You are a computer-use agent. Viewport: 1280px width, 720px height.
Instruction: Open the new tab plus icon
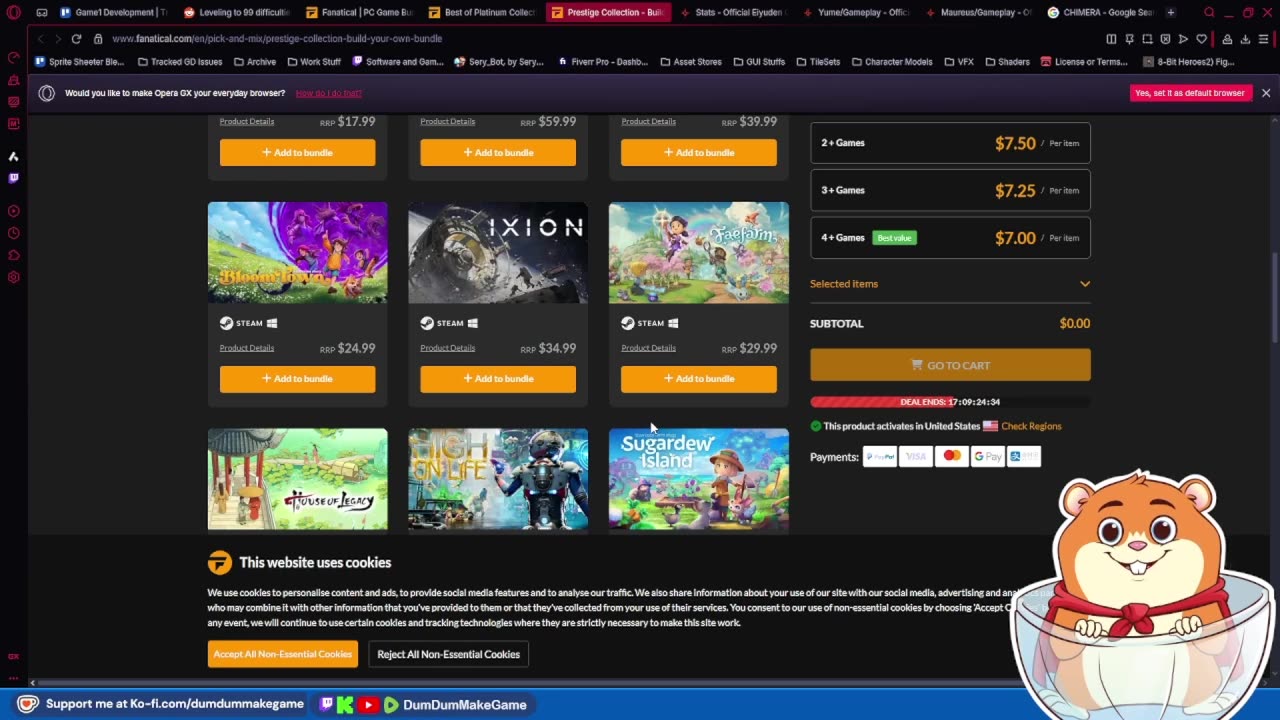tap(1171, 12)
